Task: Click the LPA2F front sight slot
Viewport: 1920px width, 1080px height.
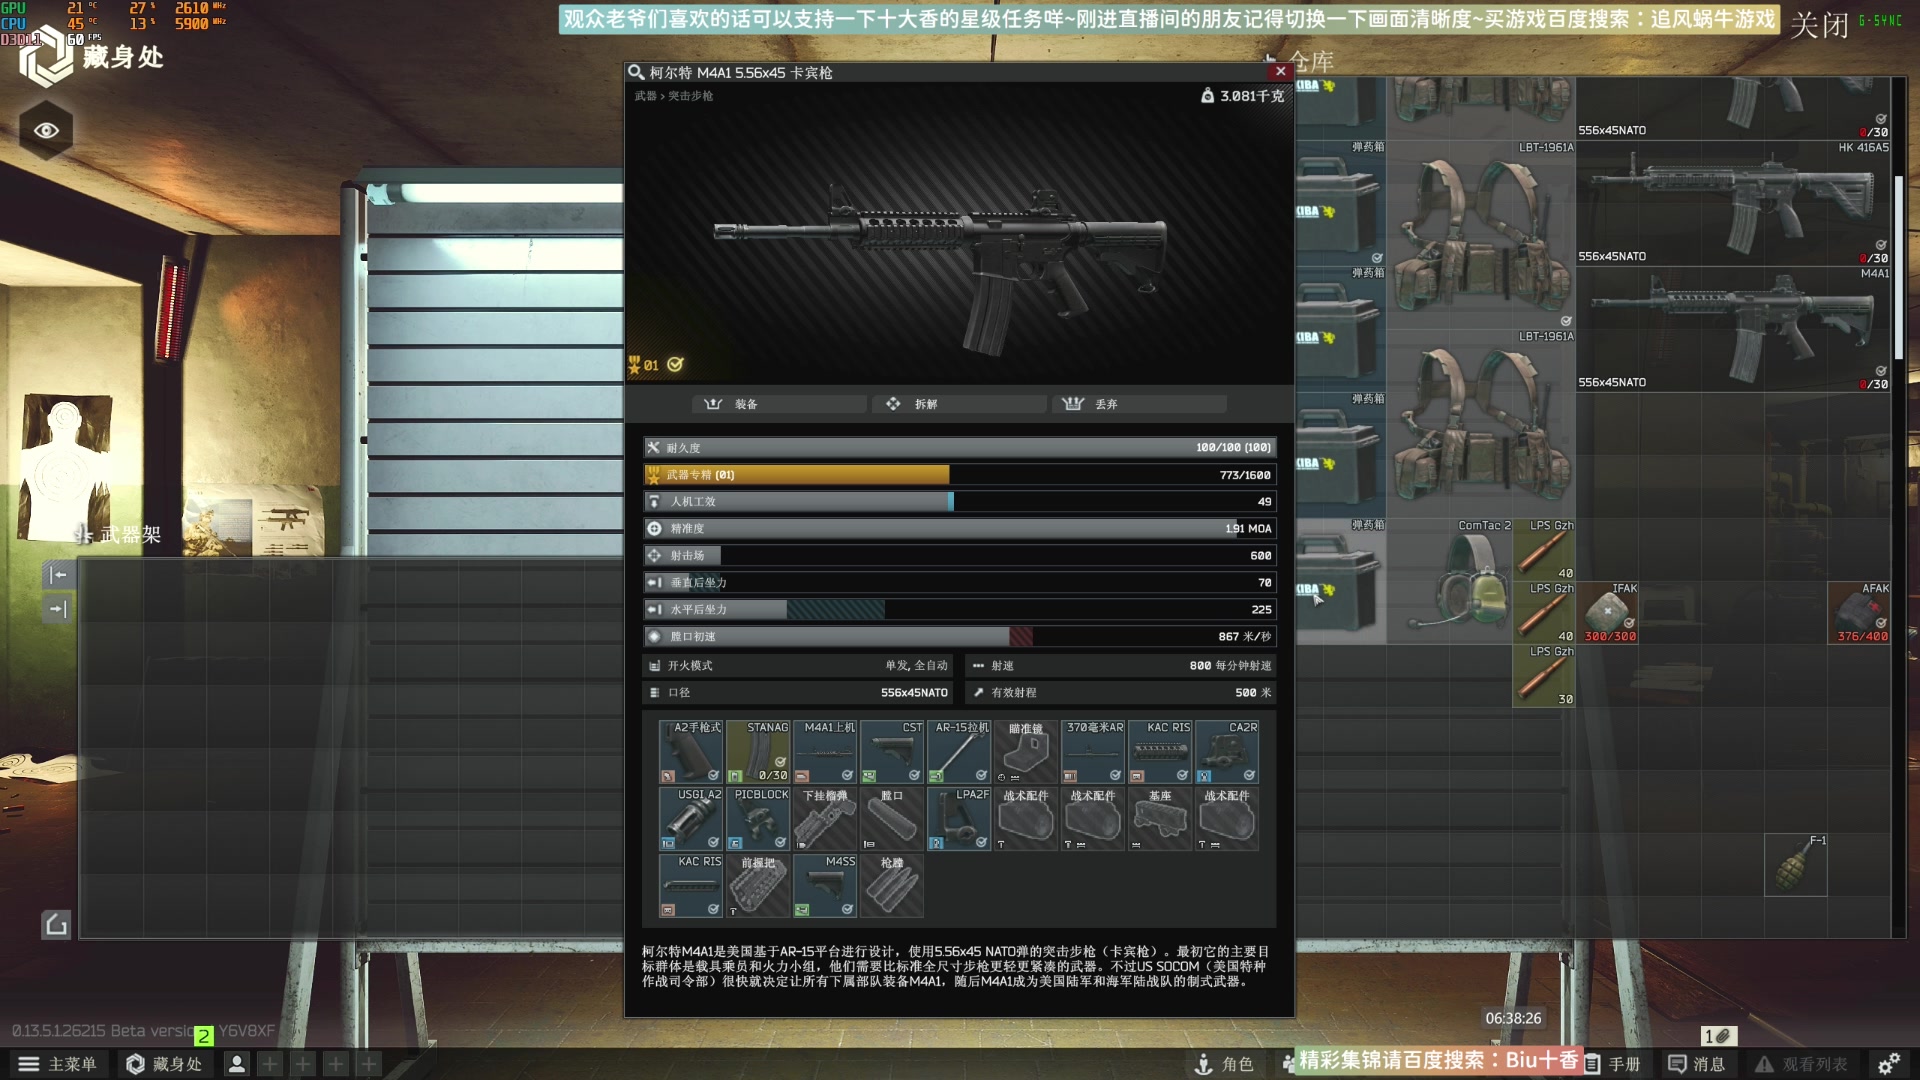Action: 959,819
